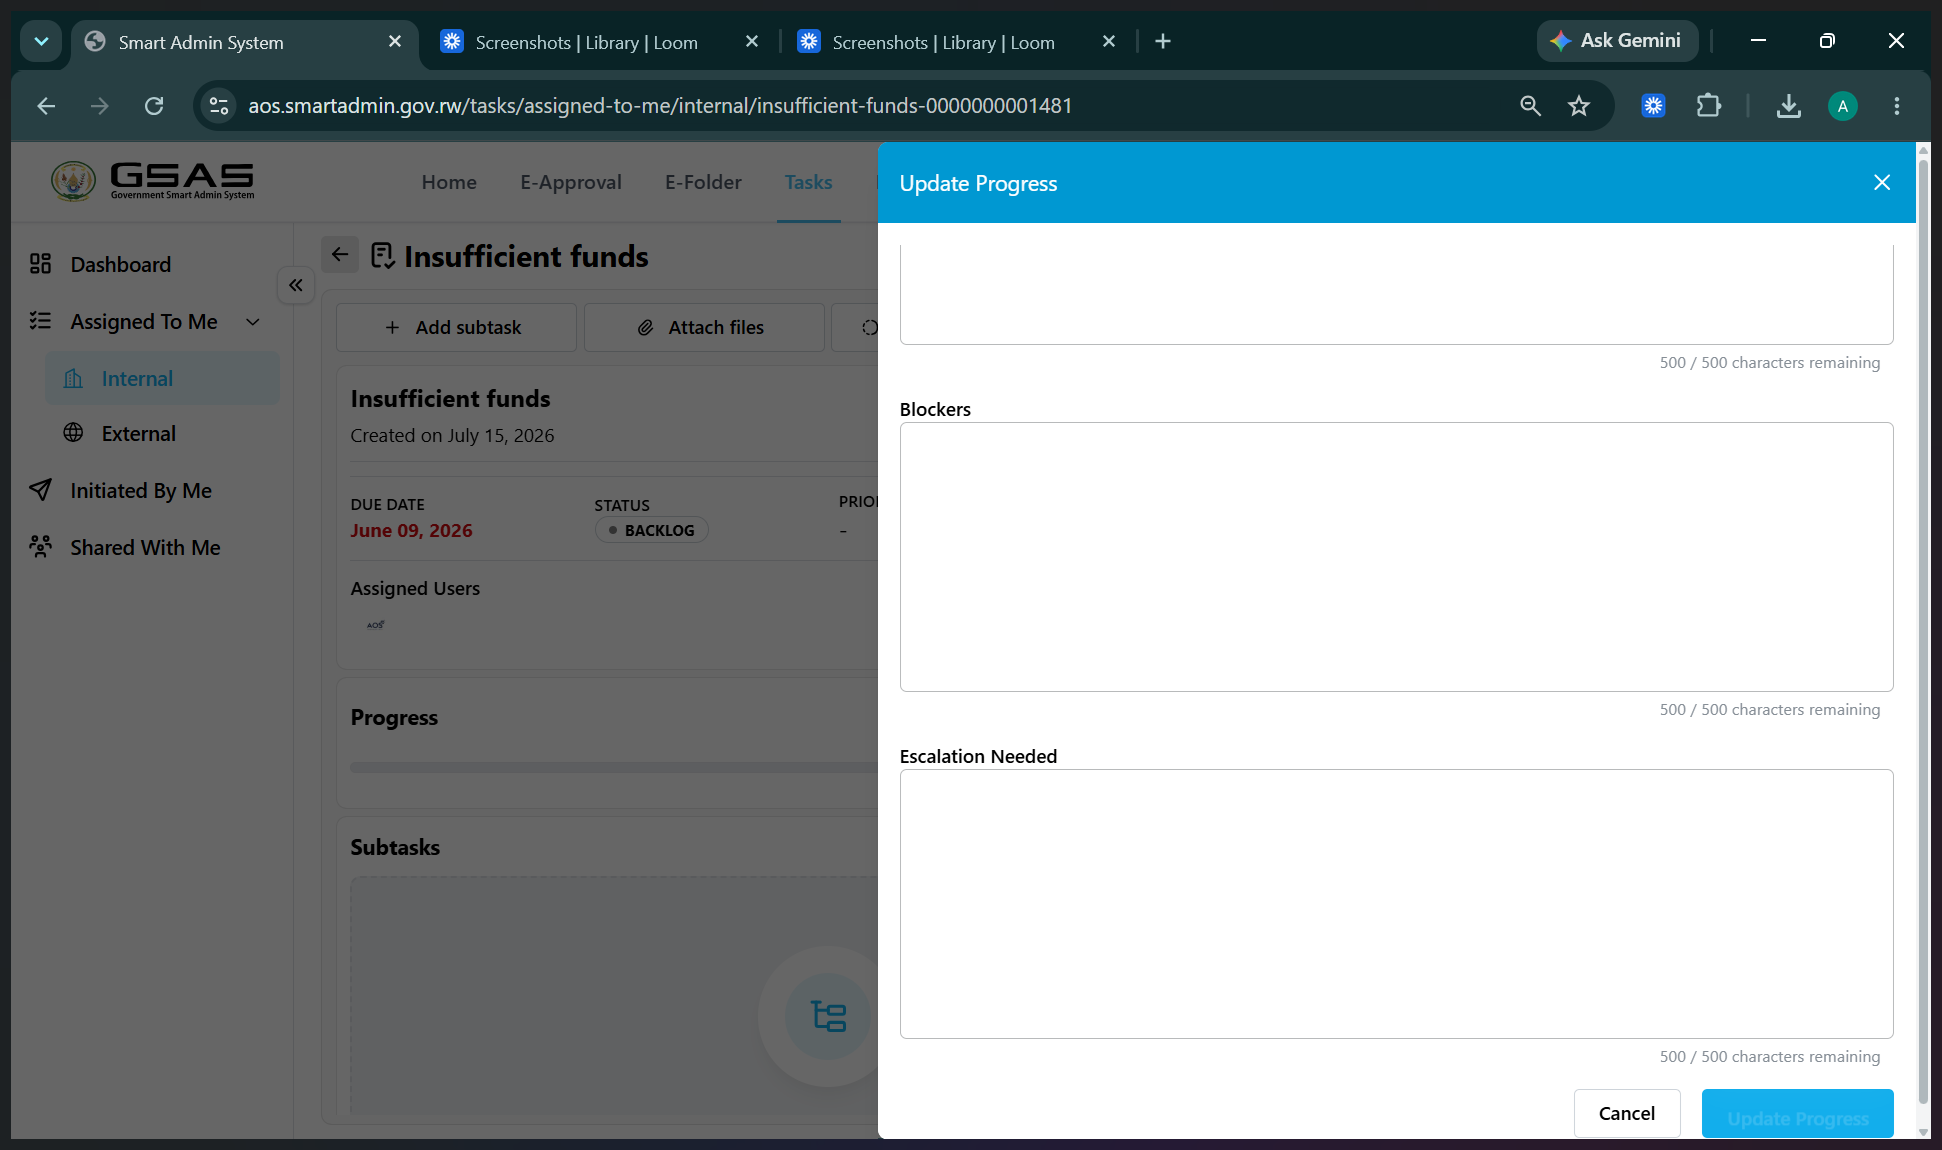Click the subtasks tree icon
1942x1150 pixels.
(828, 1016)
